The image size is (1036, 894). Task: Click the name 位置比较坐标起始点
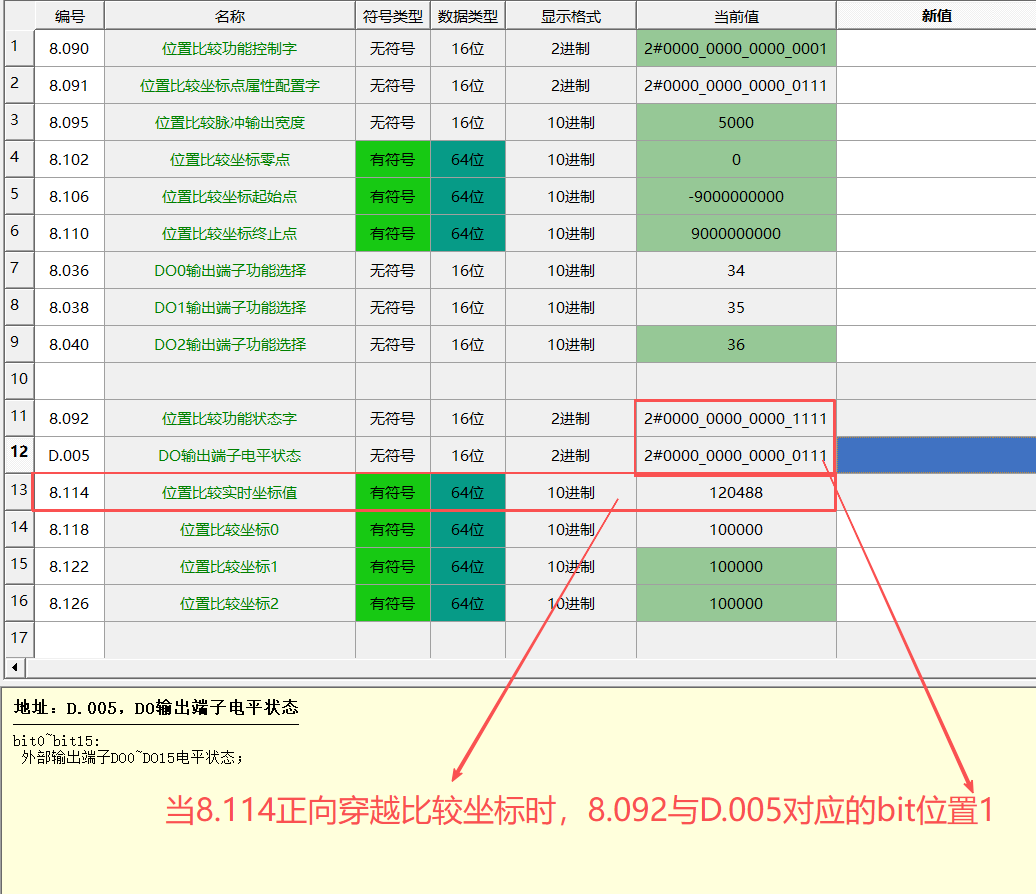(229, 196)
